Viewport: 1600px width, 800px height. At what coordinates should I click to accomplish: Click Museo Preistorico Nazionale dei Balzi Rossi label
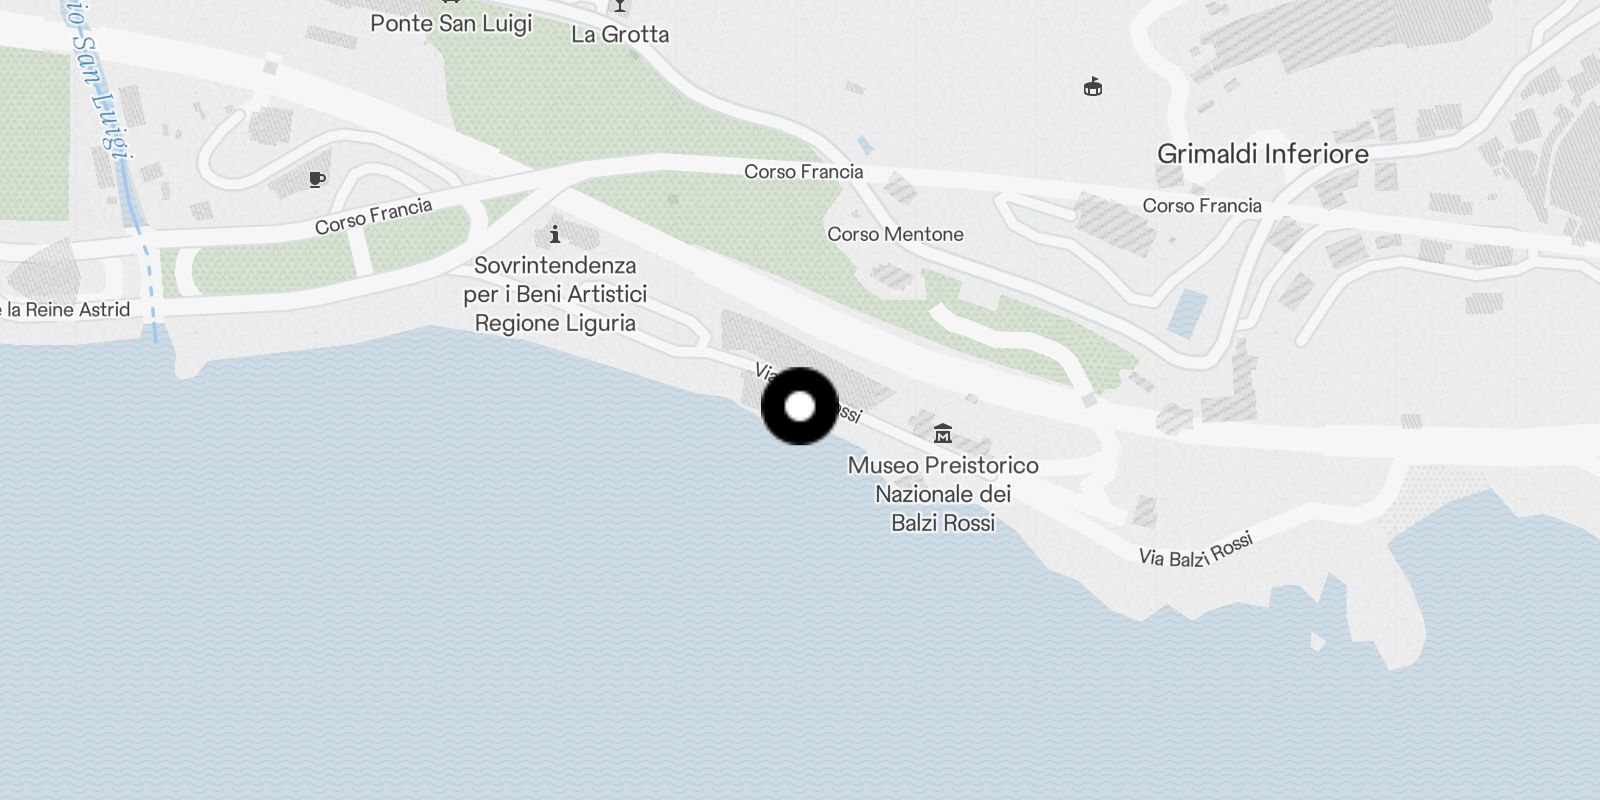[x=943, y=494]
